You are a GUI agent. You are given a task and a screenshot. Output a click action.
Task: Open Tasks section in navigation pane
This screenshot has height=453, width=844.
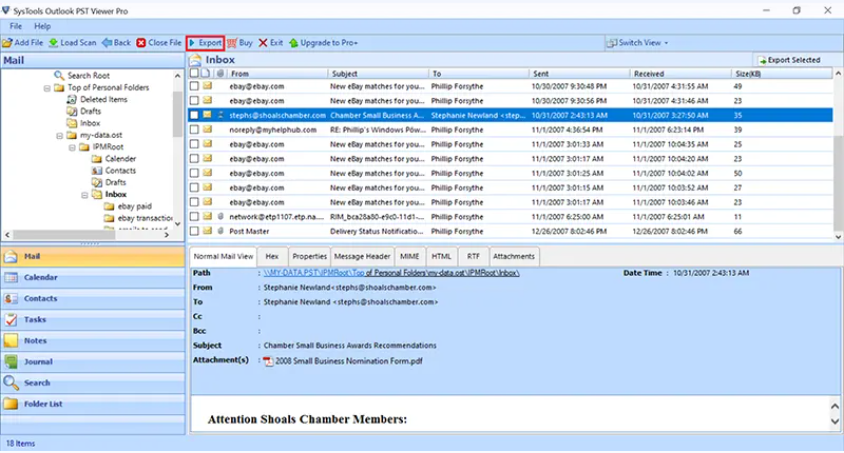click(93, 320)
